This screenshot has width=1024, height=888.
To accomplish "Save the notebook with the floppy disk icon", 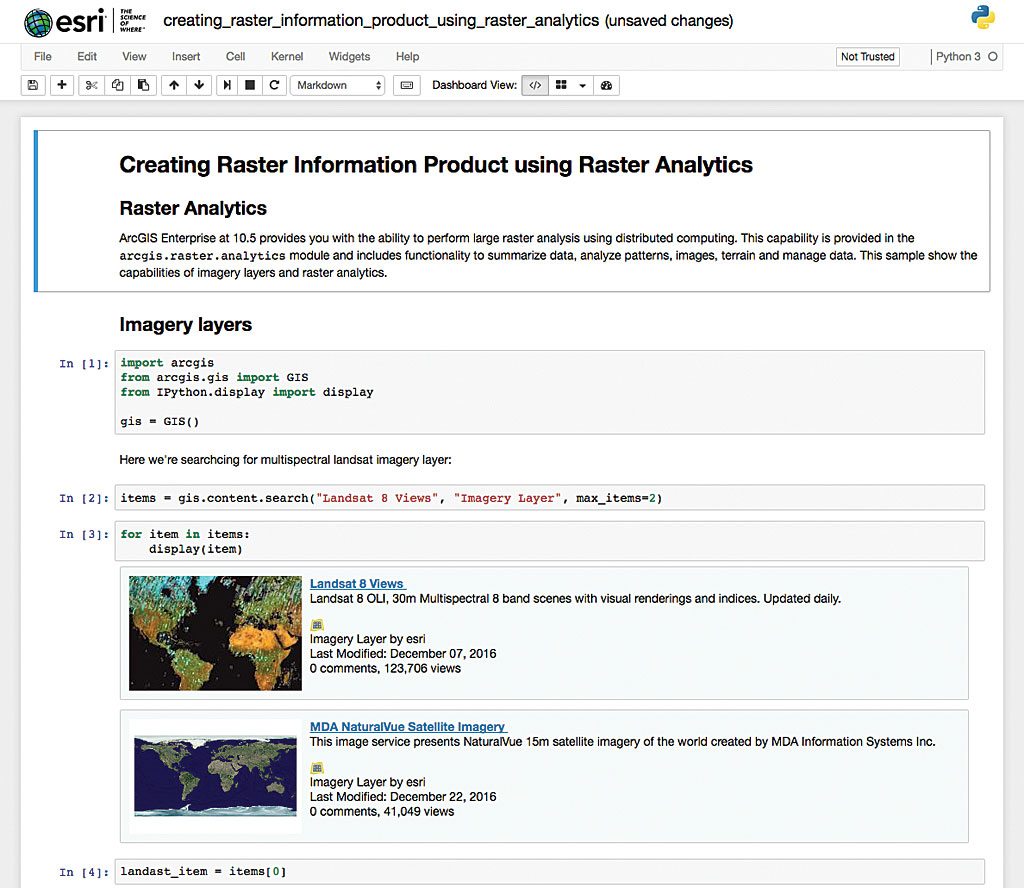I will [x=33, y=85].
